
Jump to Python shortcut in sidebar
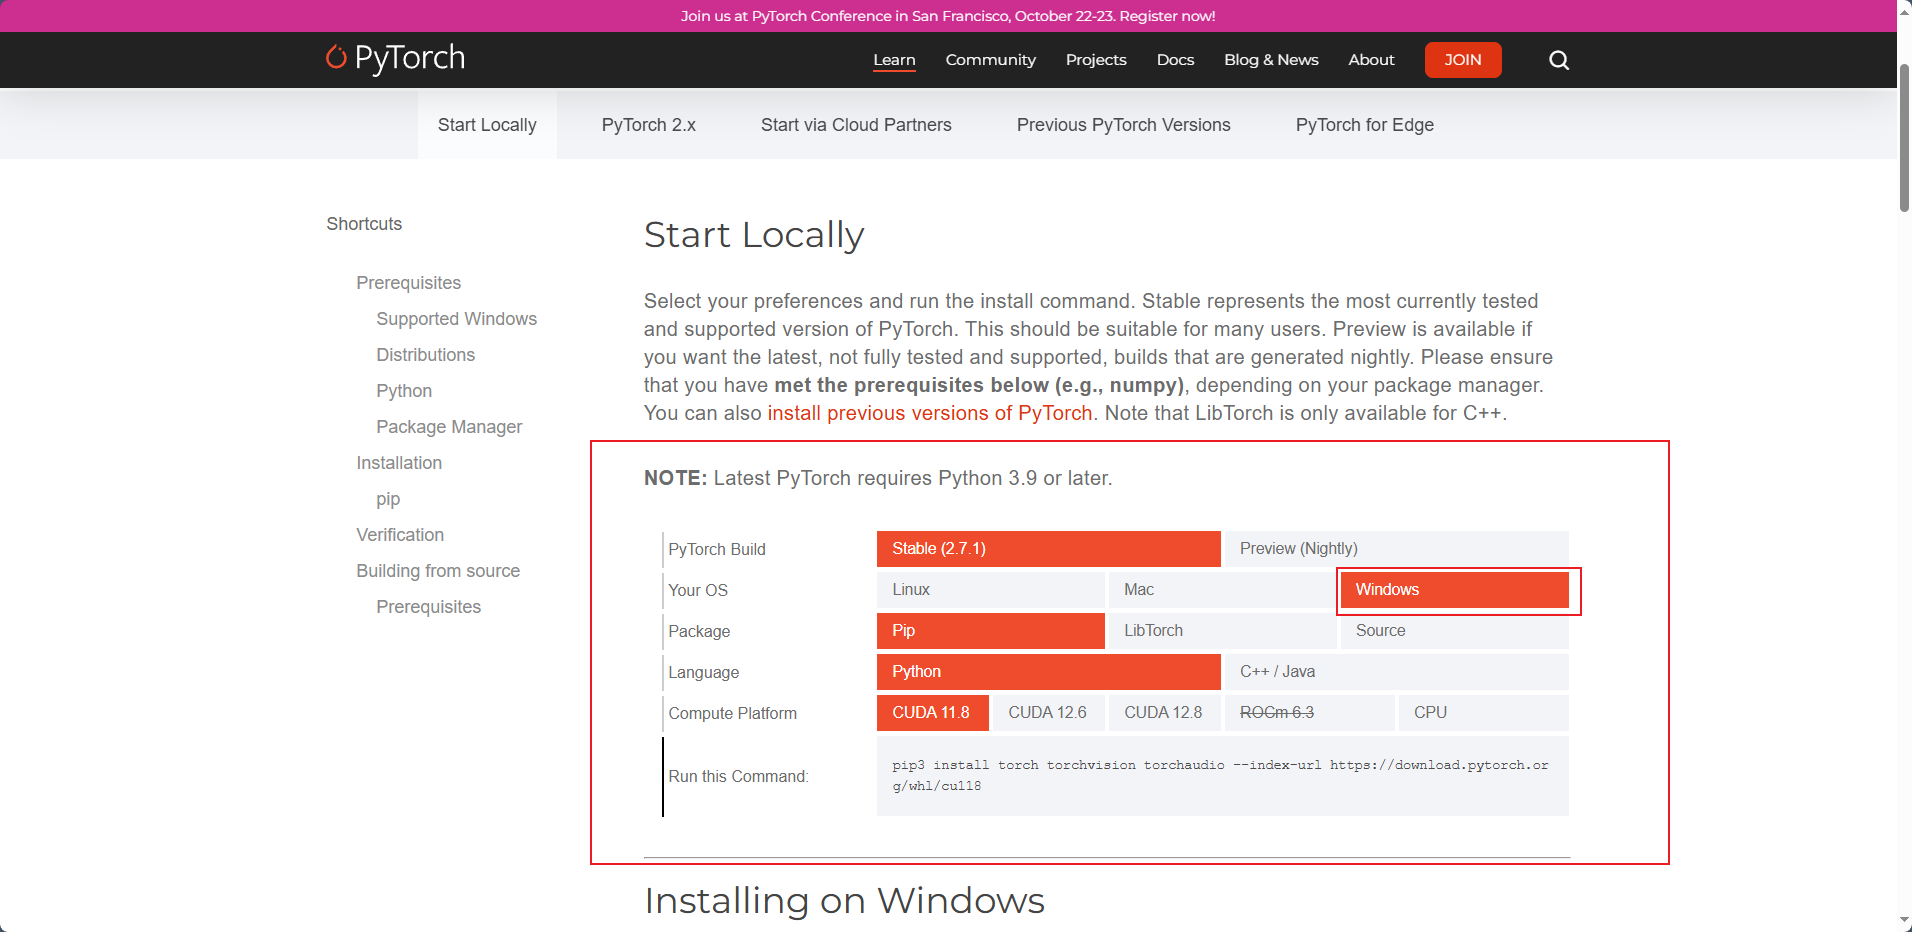click(x=404, y=391)
